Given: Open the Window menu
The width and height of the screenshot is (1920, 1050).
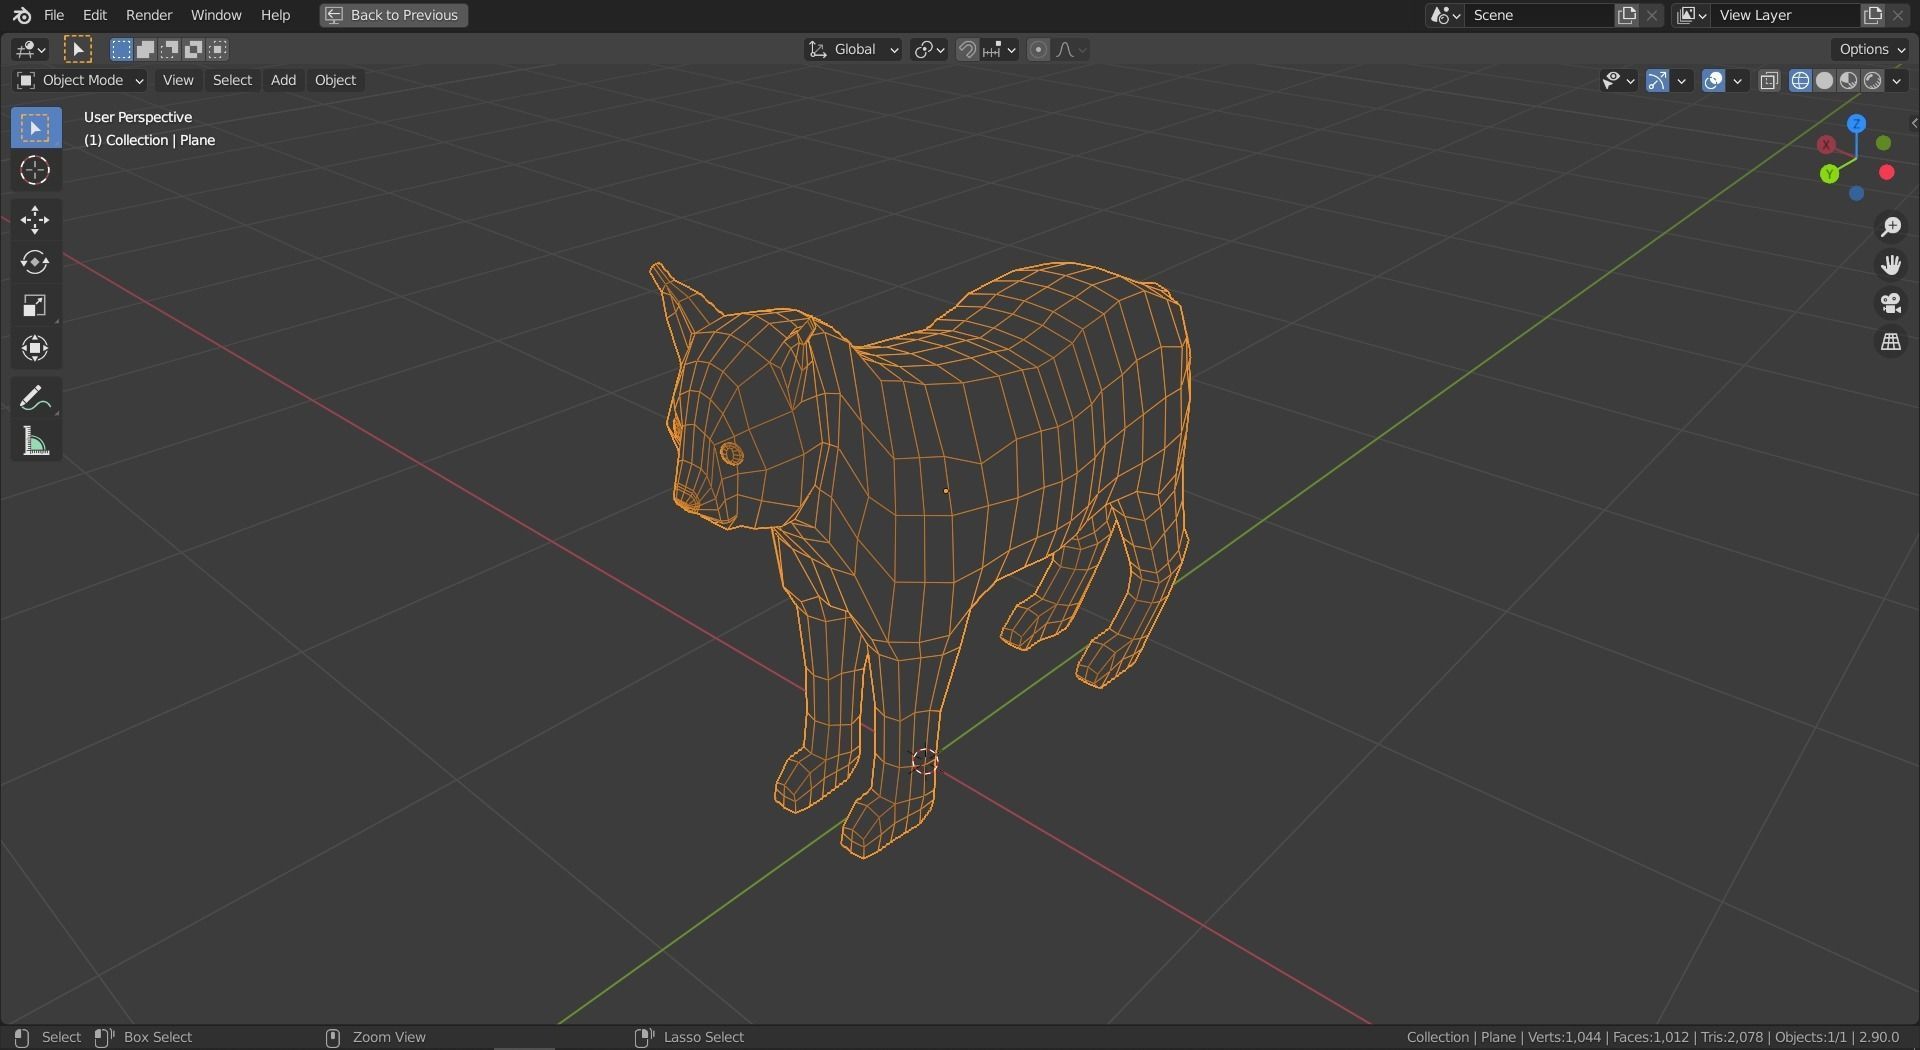Looking at the screenshot, I should 216,15.
